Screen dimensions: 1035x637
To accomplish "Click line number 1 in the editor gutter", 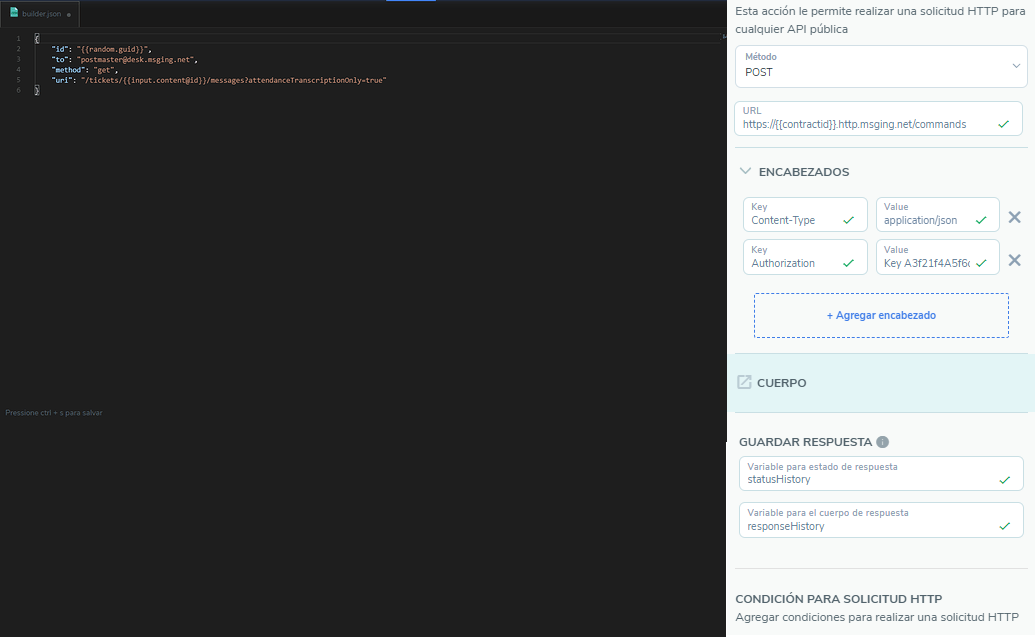I will [x=18, y=39].
